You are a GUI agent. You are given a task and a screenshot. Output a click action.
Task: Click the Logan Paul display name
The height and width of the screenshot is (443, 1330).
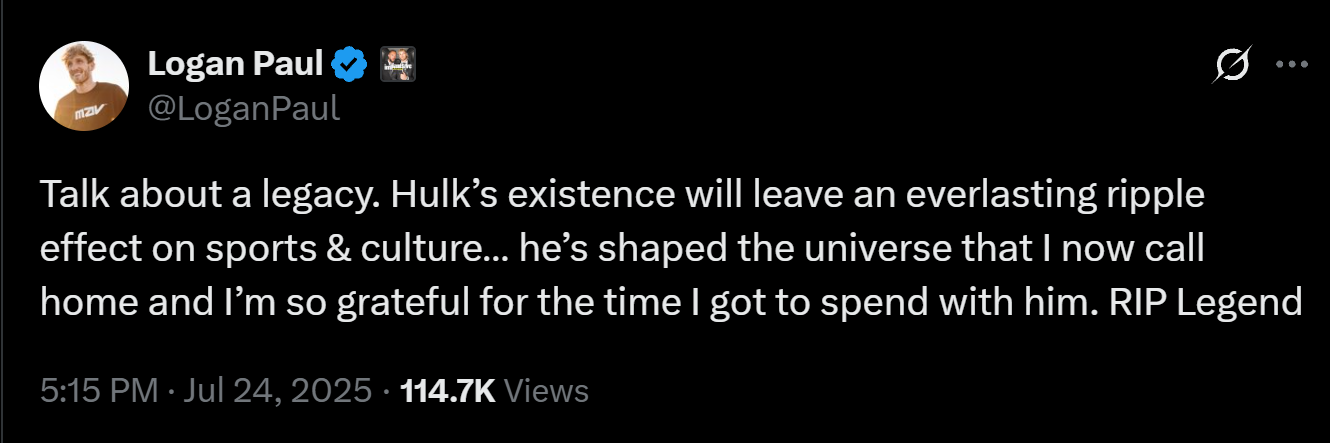(235, 66)
